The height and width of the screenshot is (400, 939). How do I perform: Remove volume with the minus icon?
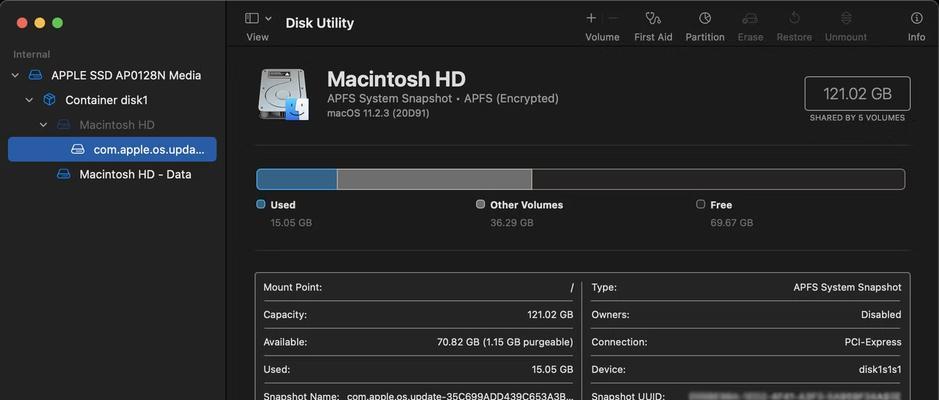613,18
